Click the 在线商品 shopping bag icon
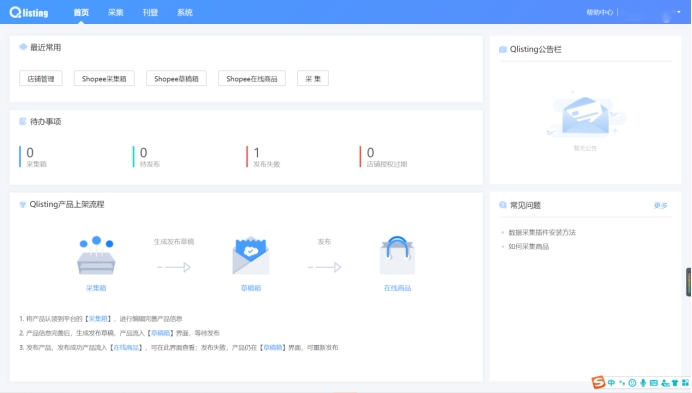This screenshot has height=393, width=692. 397,255
